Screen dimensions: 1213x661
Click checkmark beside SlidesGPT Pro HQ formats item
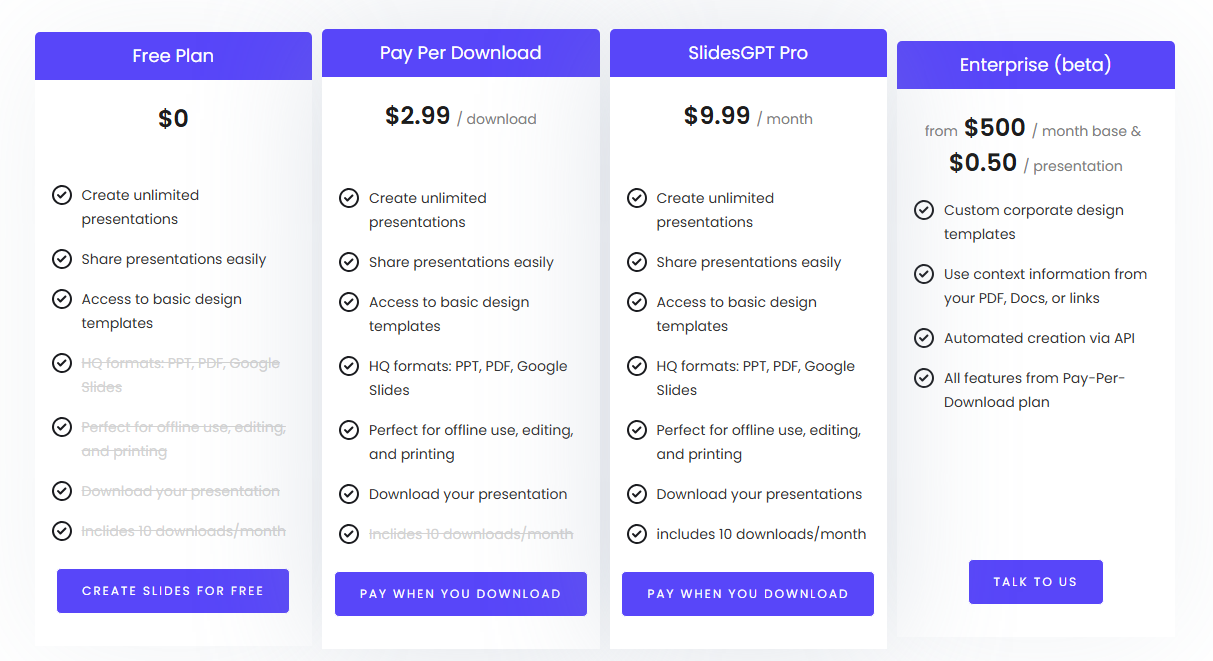point(637,366)
